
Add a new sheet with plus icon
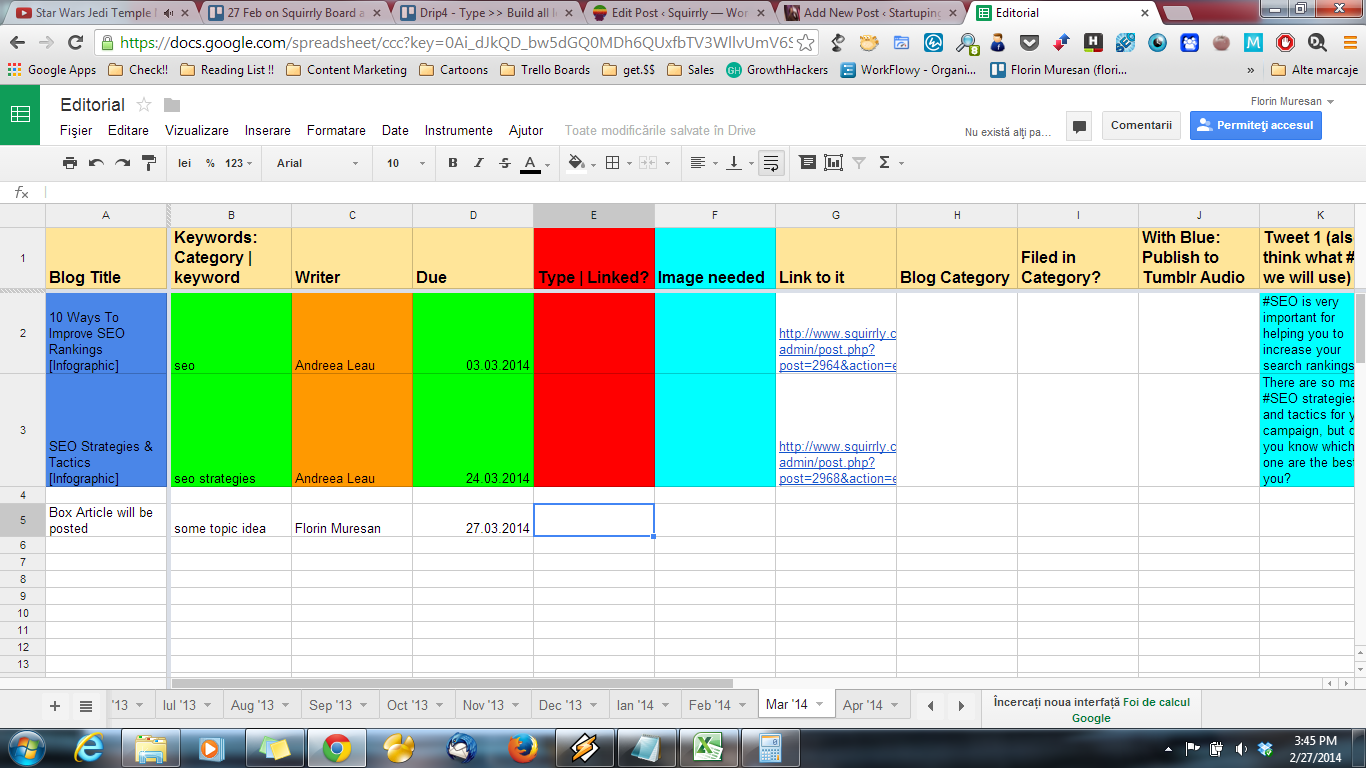point(55,706)
